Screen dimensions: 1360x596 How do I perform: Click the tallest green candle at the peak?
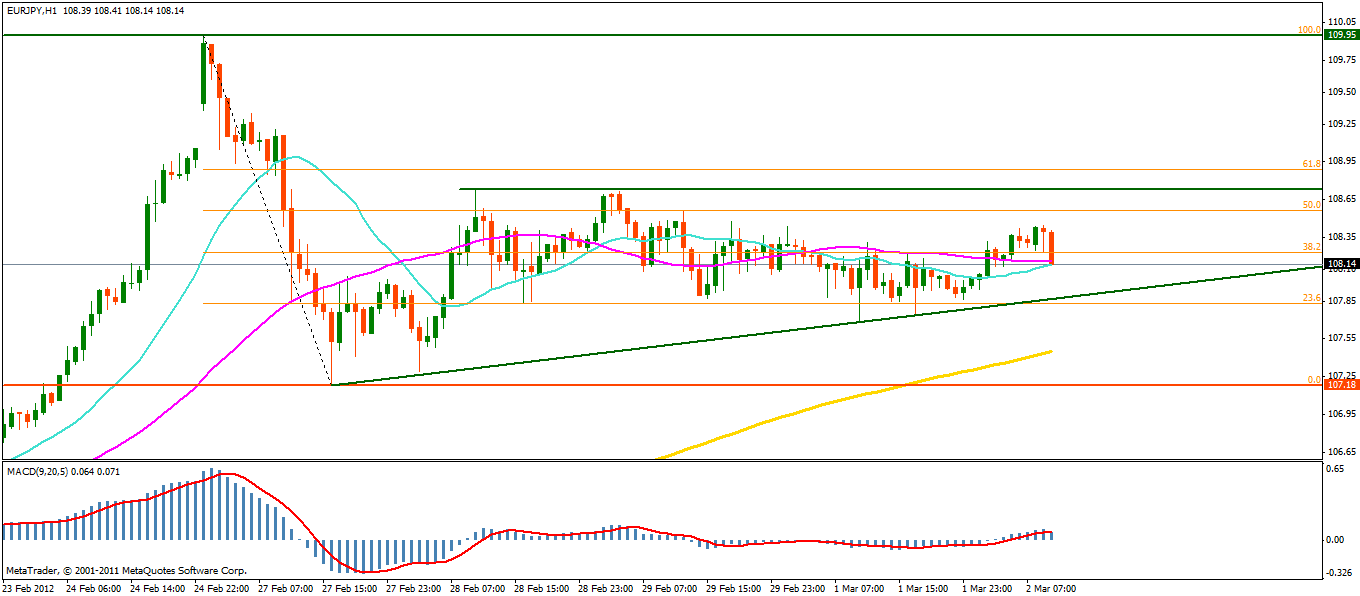pos(203,72)
